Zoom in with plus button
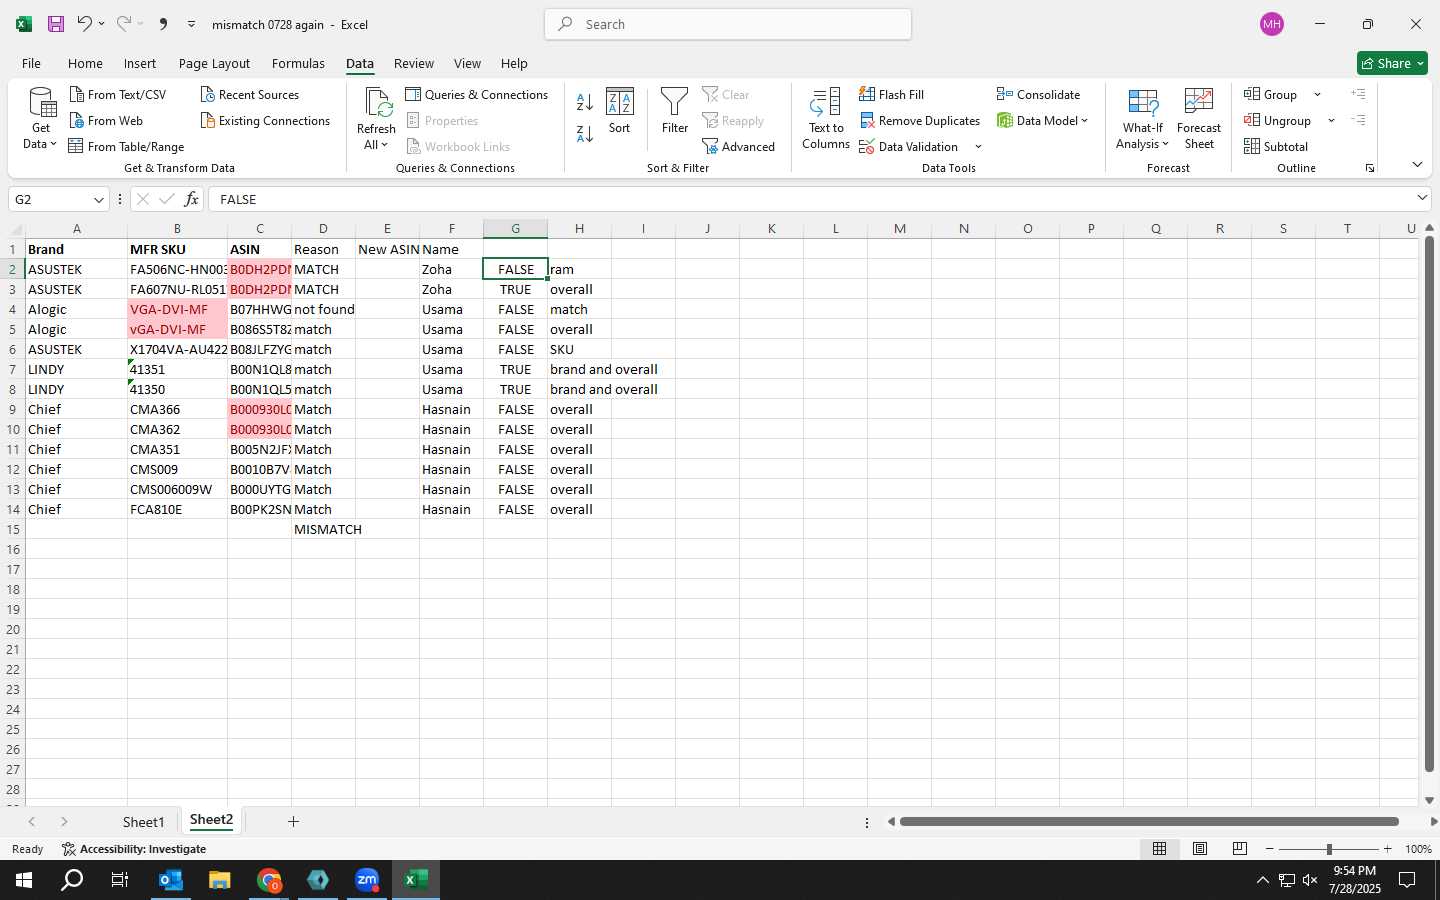1440x900 pixels. point(1387,849)
